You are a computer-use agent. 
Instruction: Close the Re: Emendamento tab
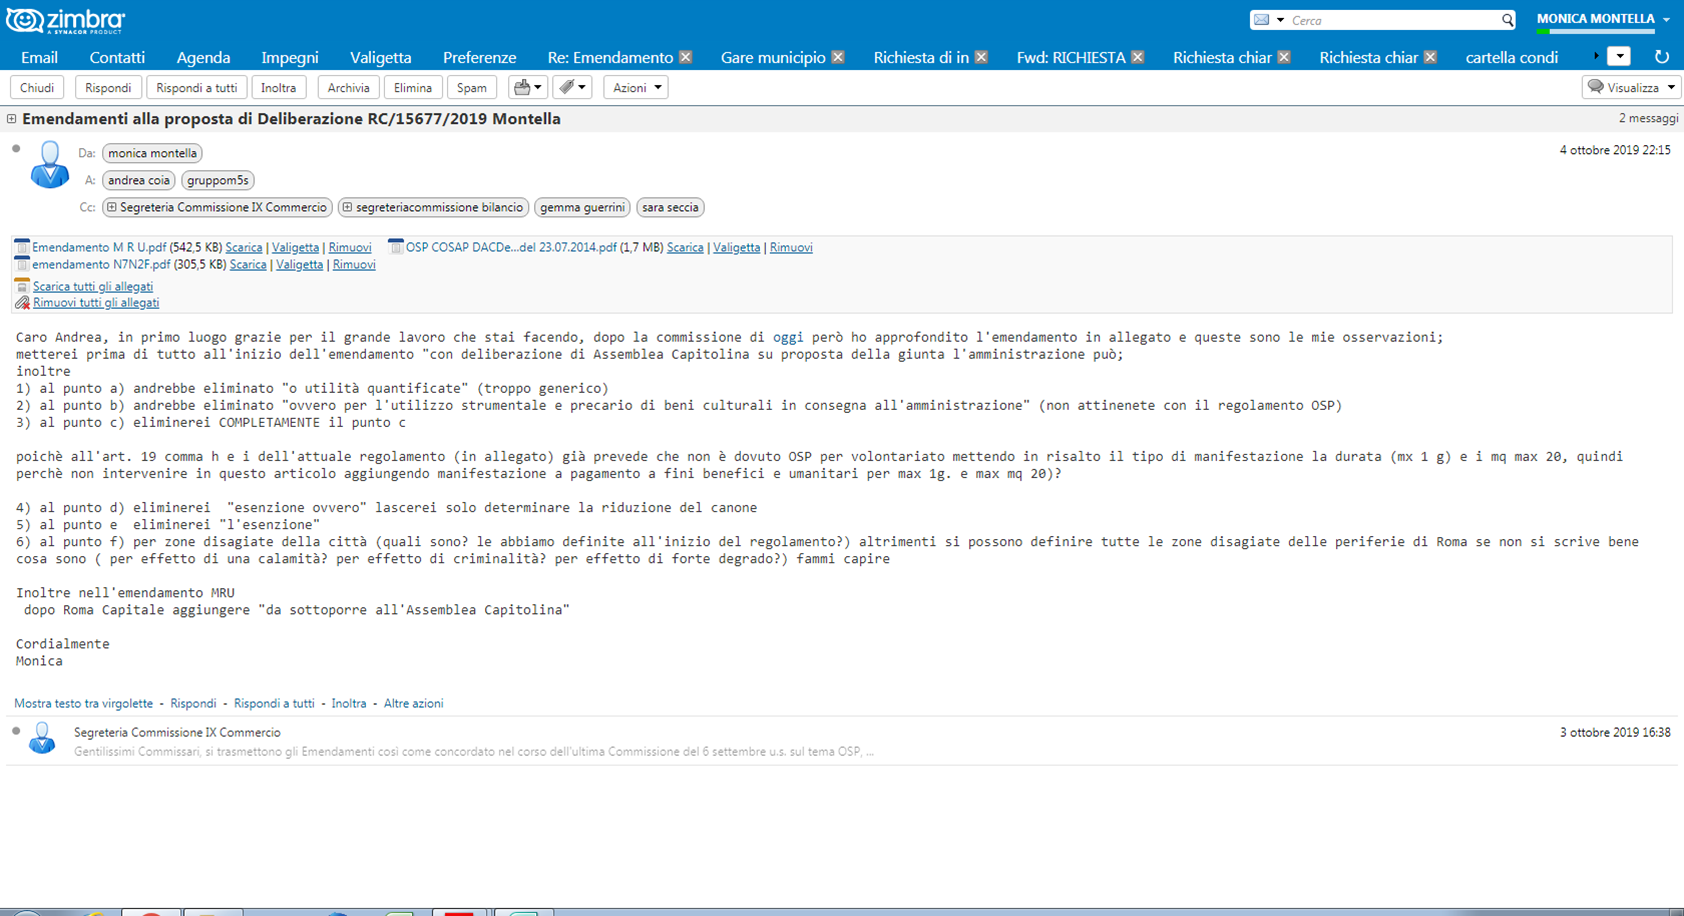pyautogui.click(x=685, y=57)
